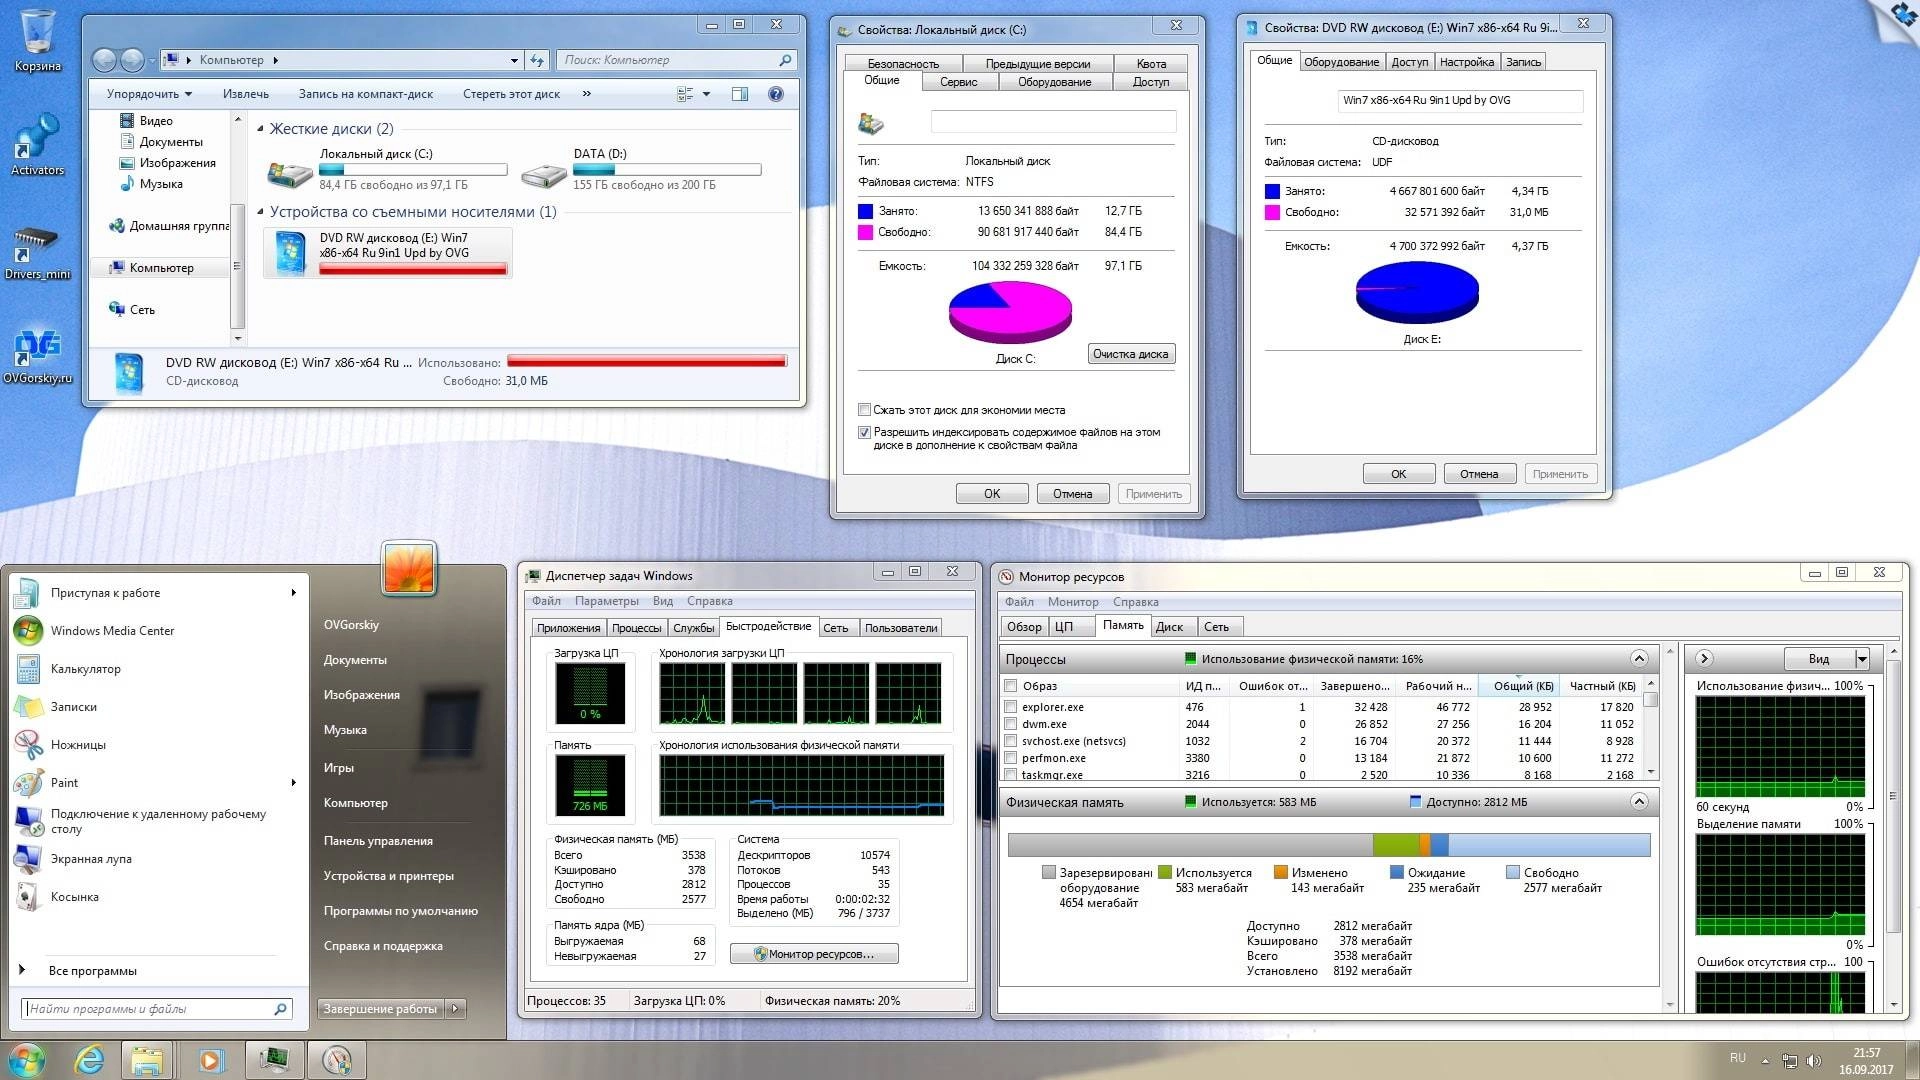The image size is (1920, 1080).
Task: Collapse the Processes section in Resource Monitor
Action: (x=1638, y=658)
